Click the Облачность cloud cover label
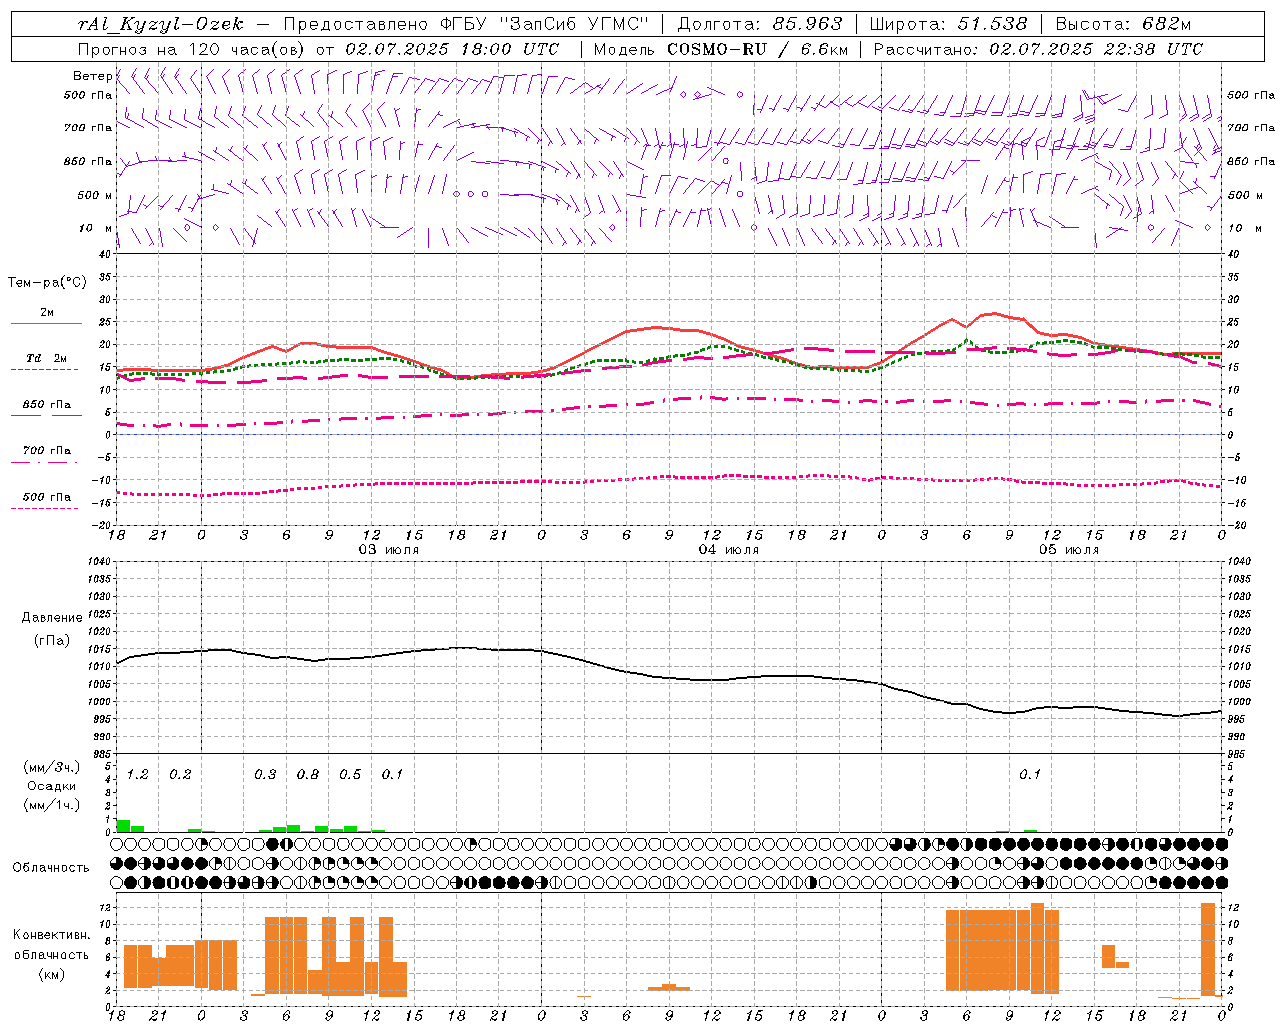This screenshot has width=1280, height=1024. 51,868
